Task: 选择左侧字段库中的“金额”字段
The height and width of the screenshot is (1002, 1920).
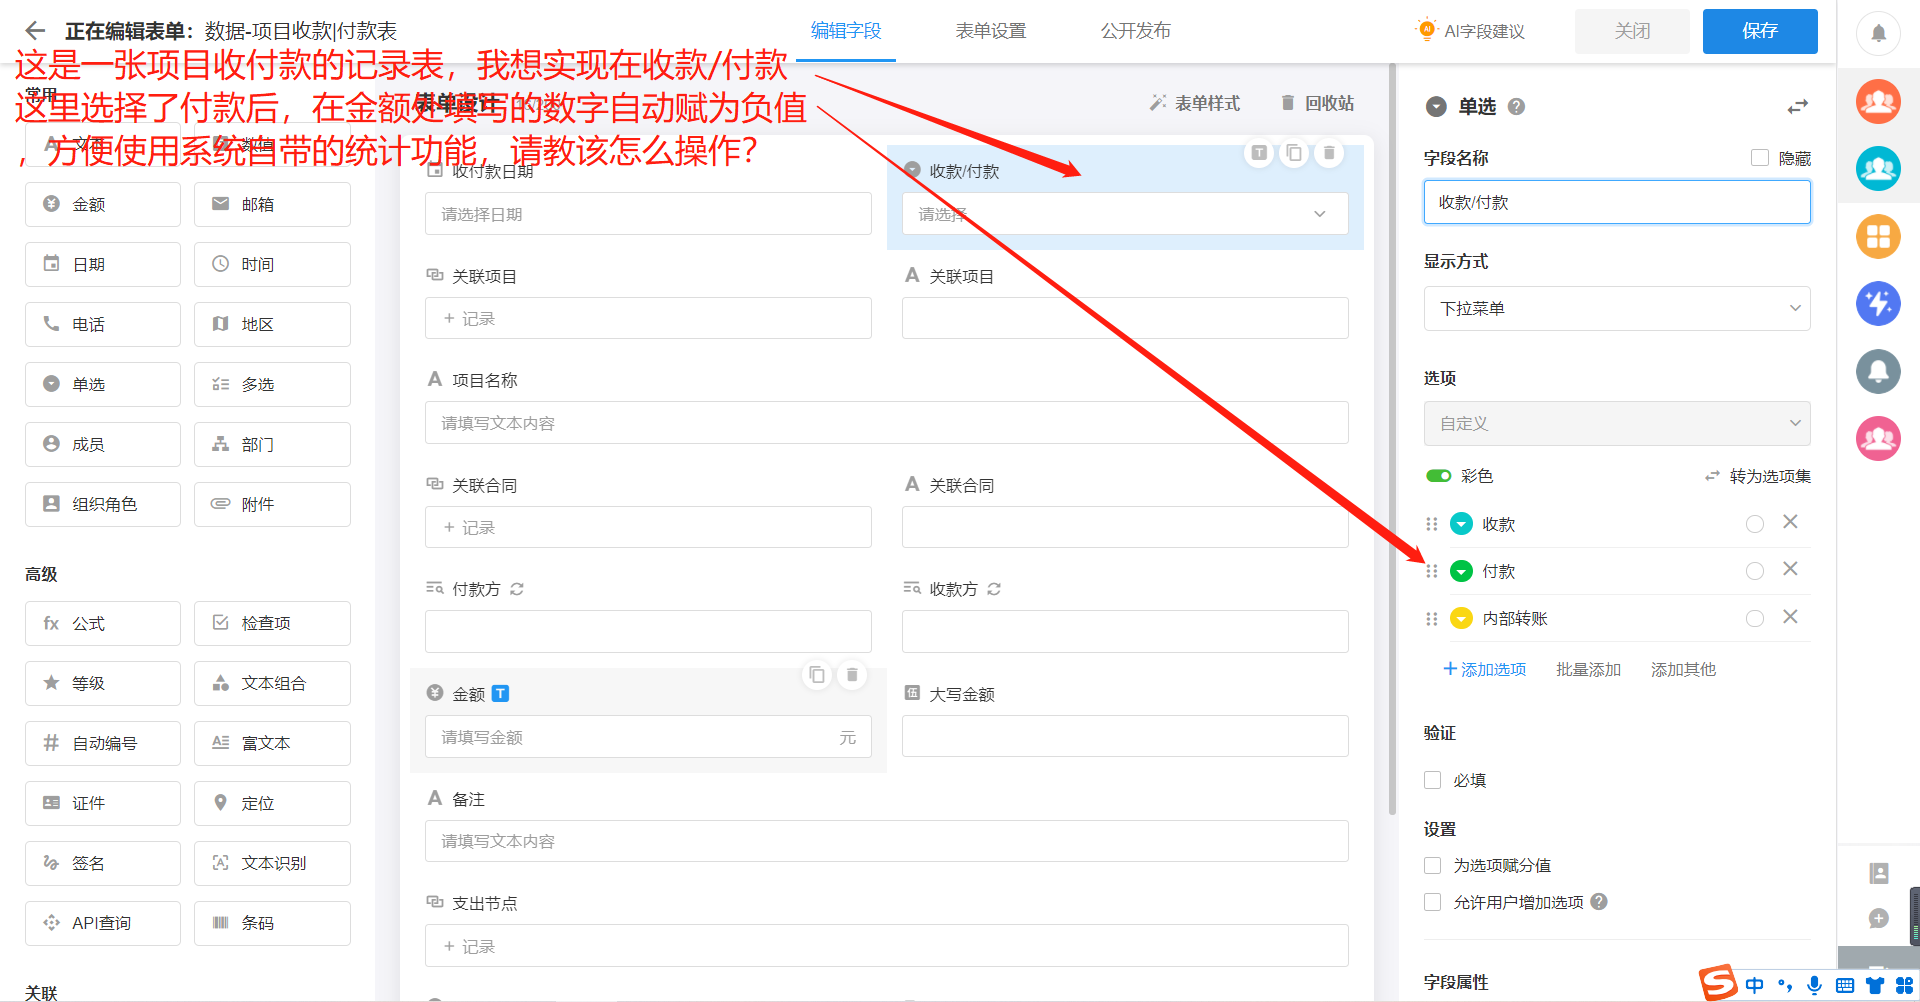Action: [x=102, y=204]
